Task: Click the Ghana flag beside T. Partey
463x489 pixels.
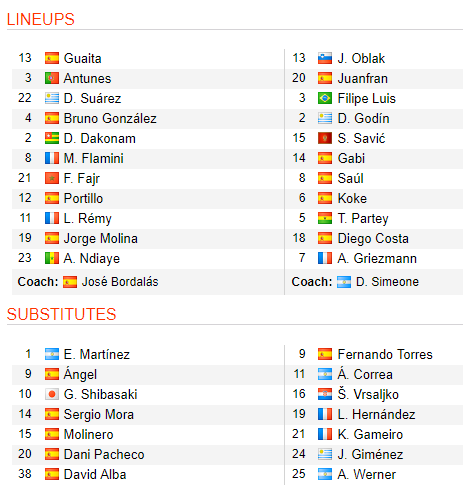Action: pos(325,218)
